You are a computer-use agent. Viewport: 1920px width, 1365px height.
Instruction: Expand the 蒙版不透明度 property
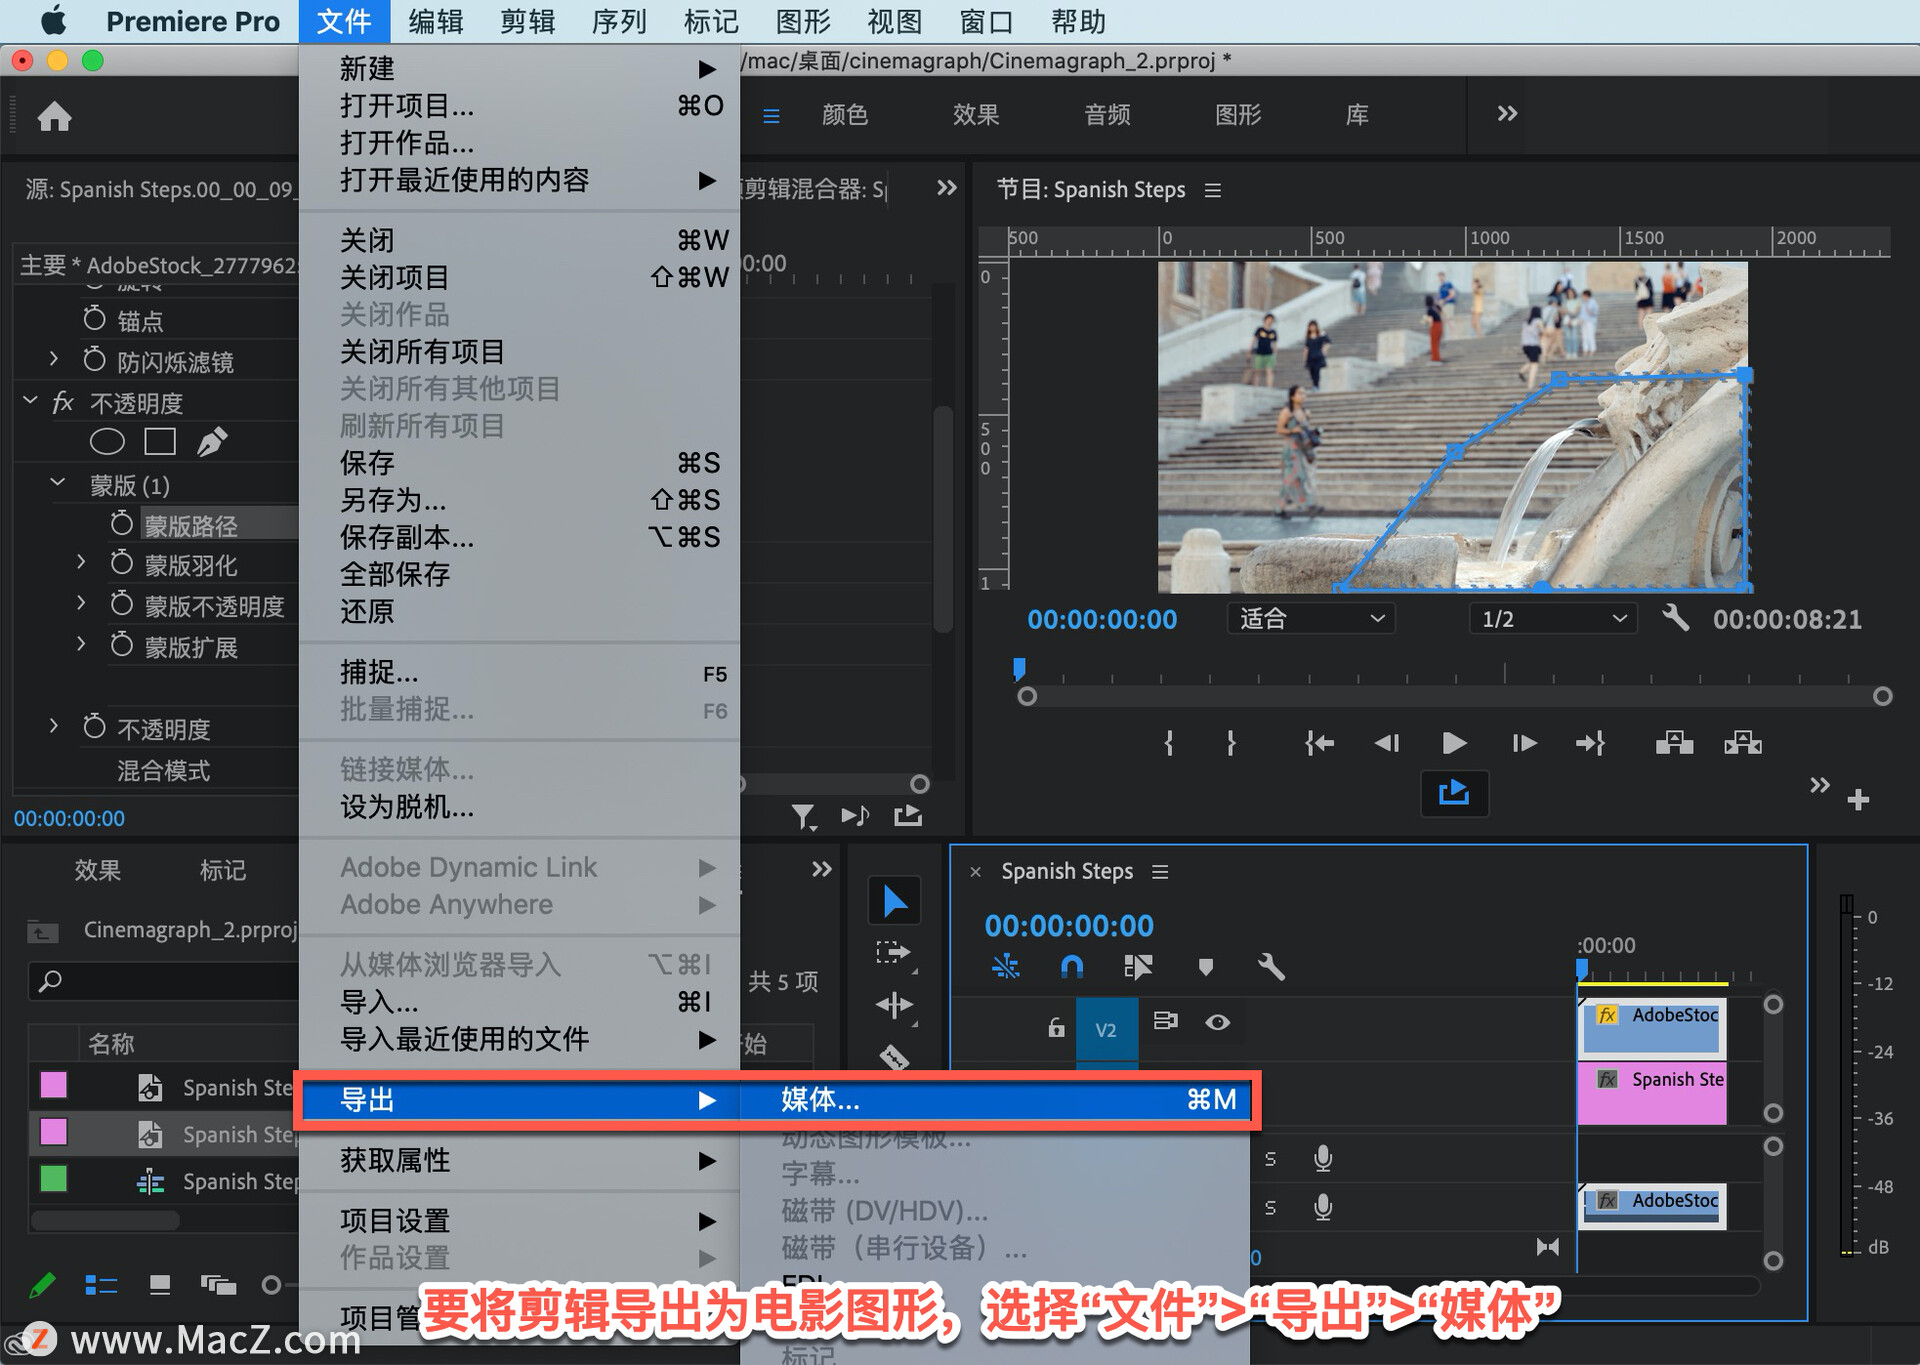[x=81, y=604]
